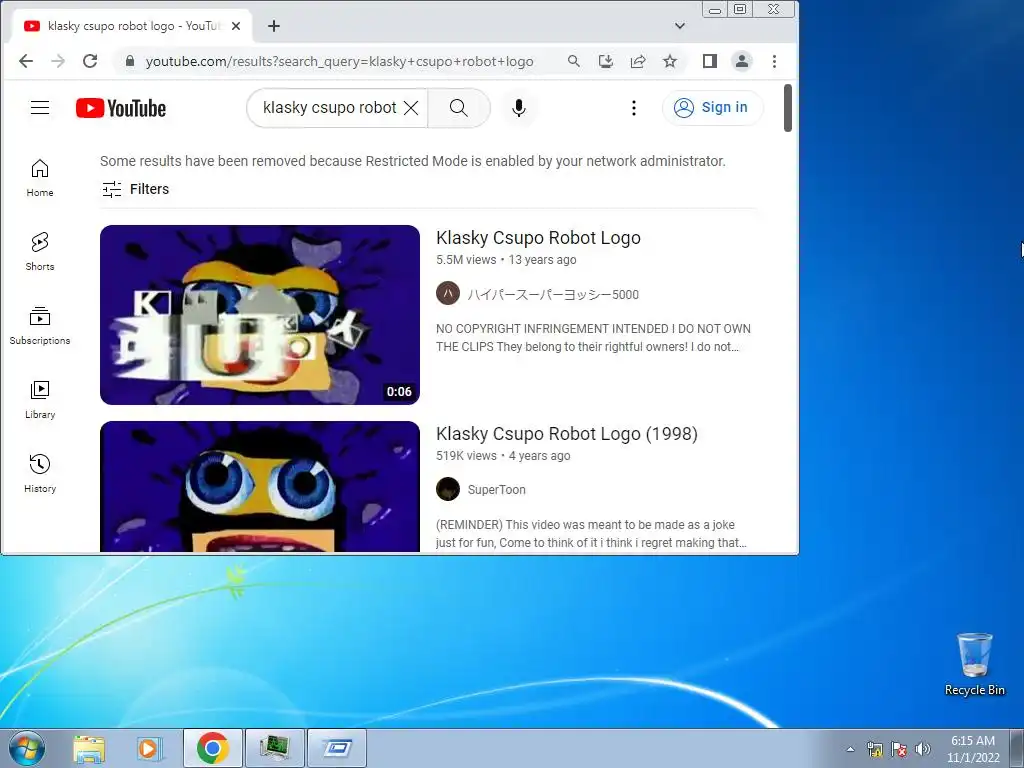Open Subscriptions in the sidebar
Image resolution: width=1024 pixels, height=768 pixels.
(x=40, y=325)
